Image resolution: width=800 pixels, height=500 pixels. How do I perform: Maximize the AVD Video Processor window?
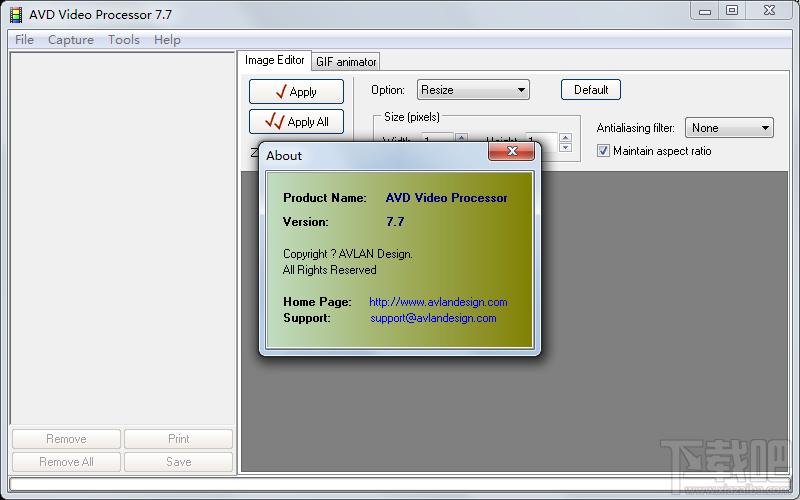pyautogui.click(x=732, y=11)
